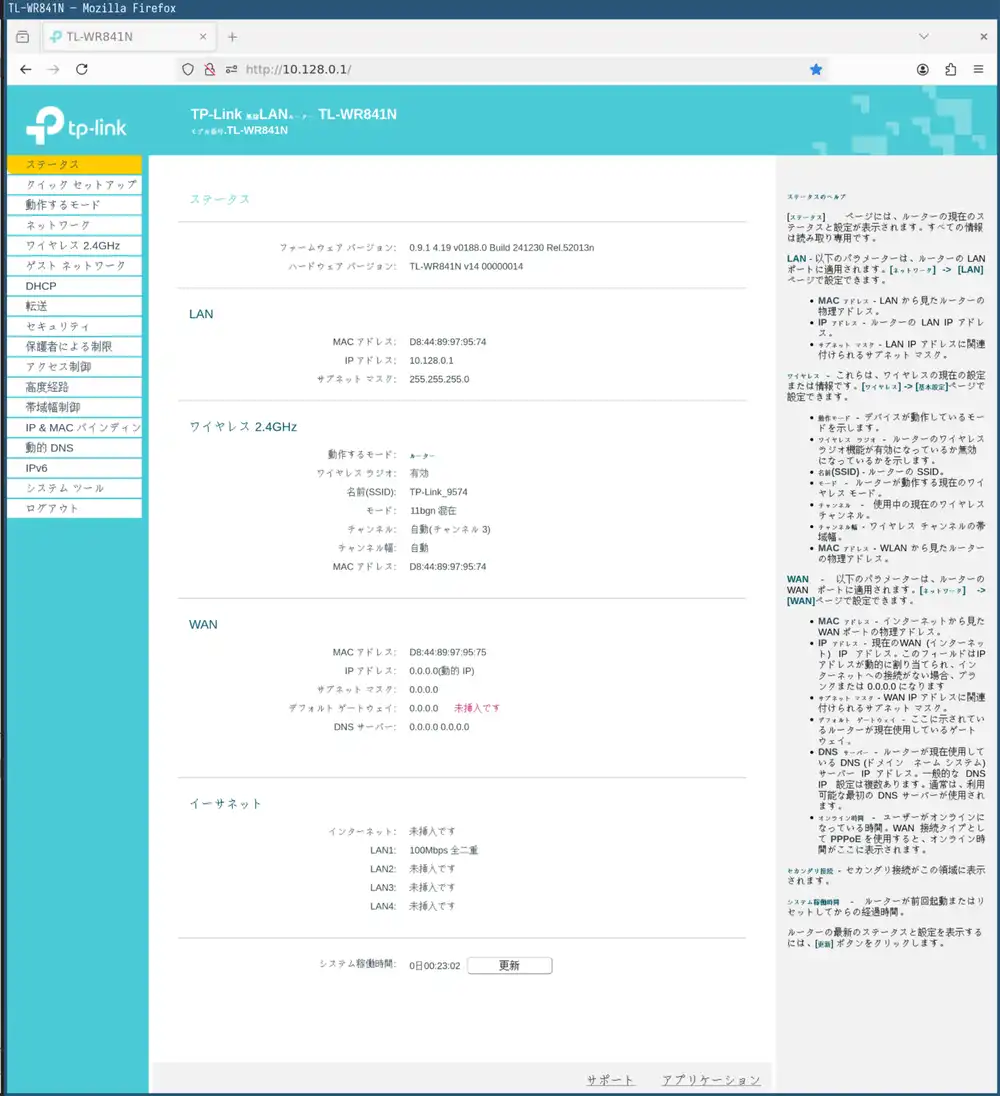The height and width of the screenshot is (1096, 1000).
Task: Click the ステータス page heading
Action: click(x=219, y=199)
